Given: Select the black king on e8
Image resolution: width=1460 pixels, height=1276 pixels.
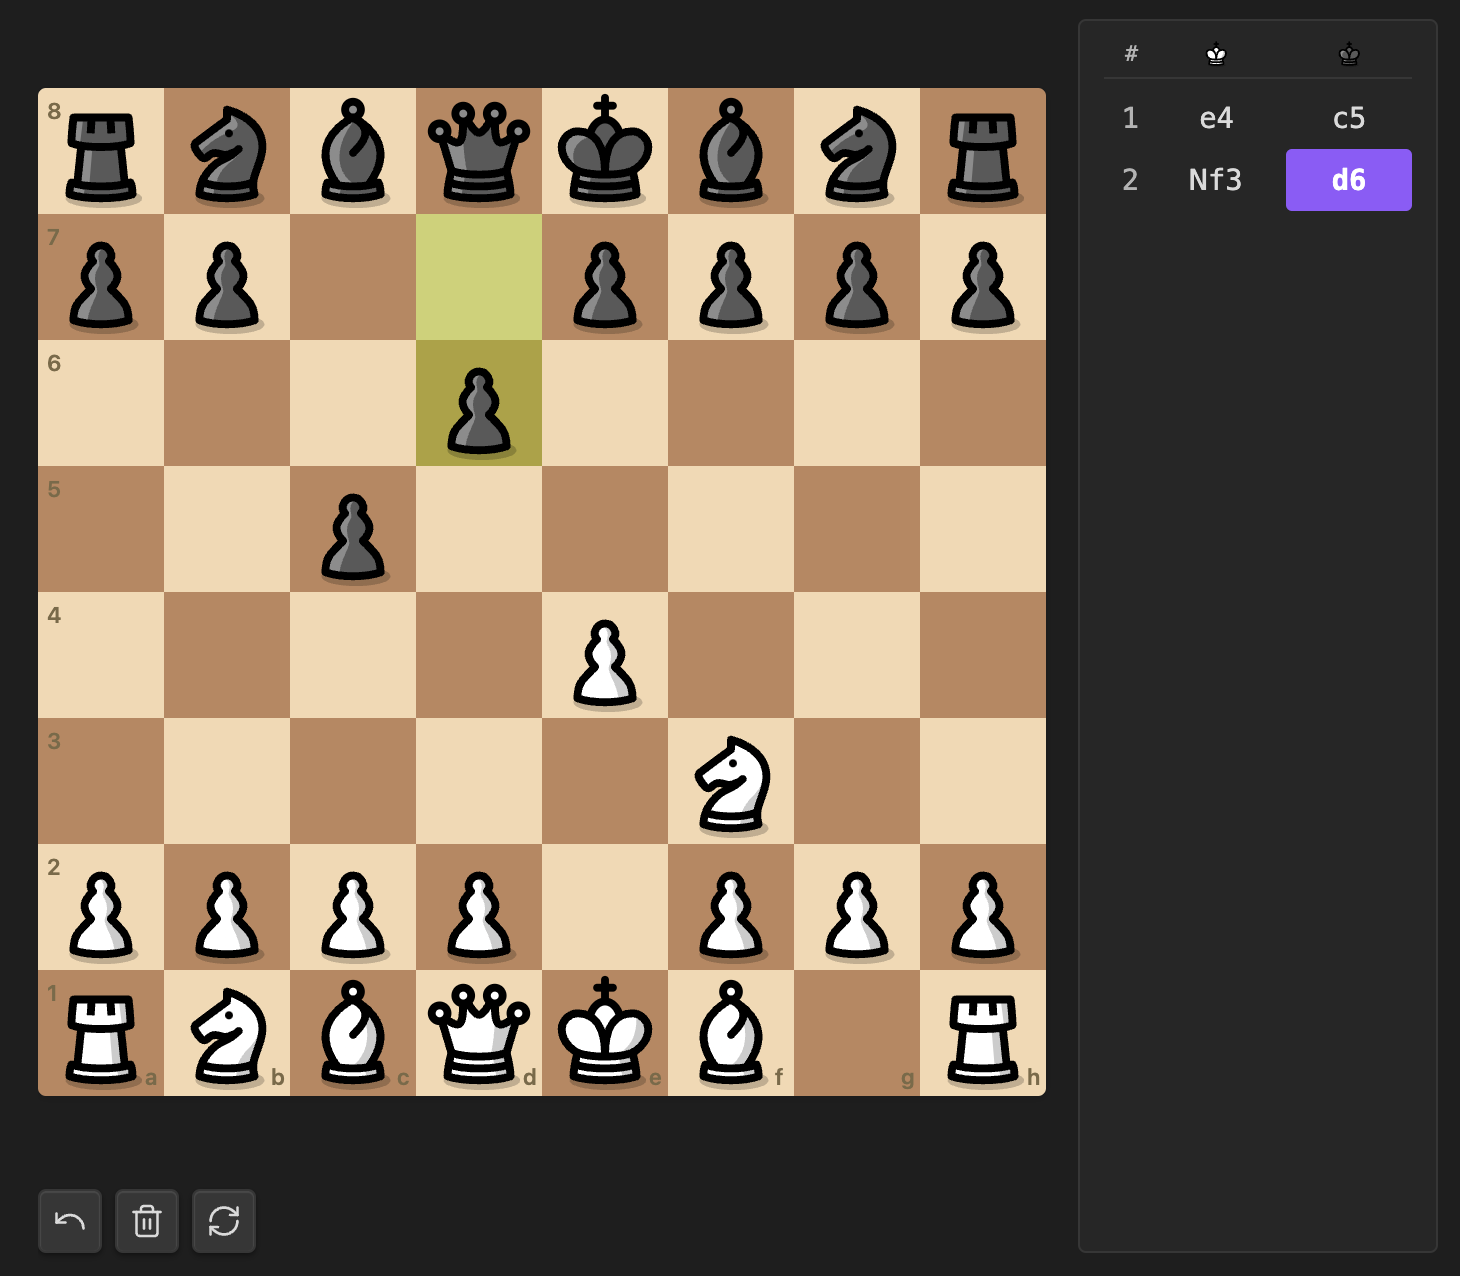Looking at the screenshot, I should coord(605,151).
